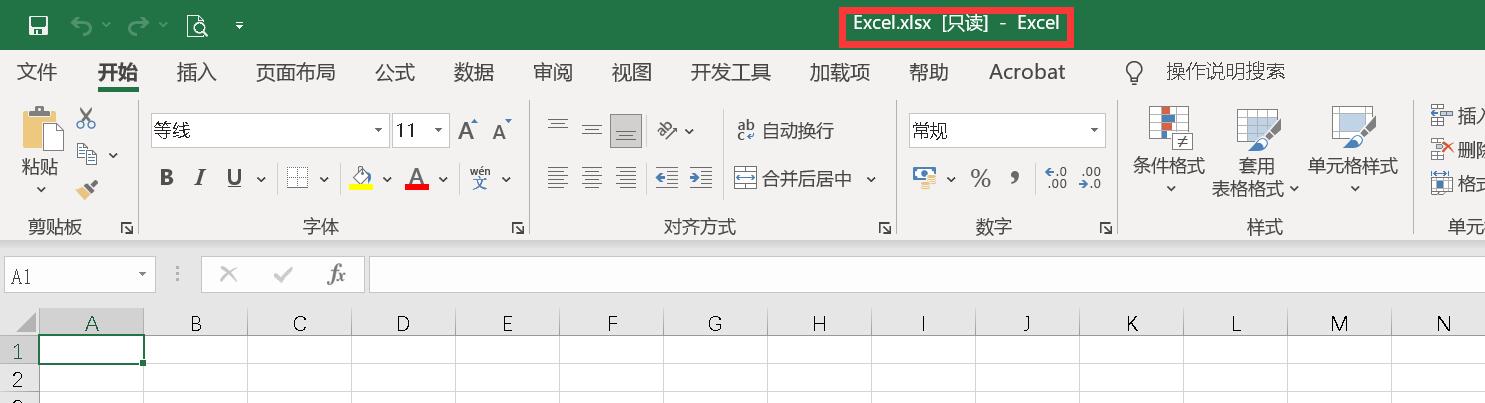1485x403 pixels.
Task: Toggle Underline formatting
Action: 234,178
